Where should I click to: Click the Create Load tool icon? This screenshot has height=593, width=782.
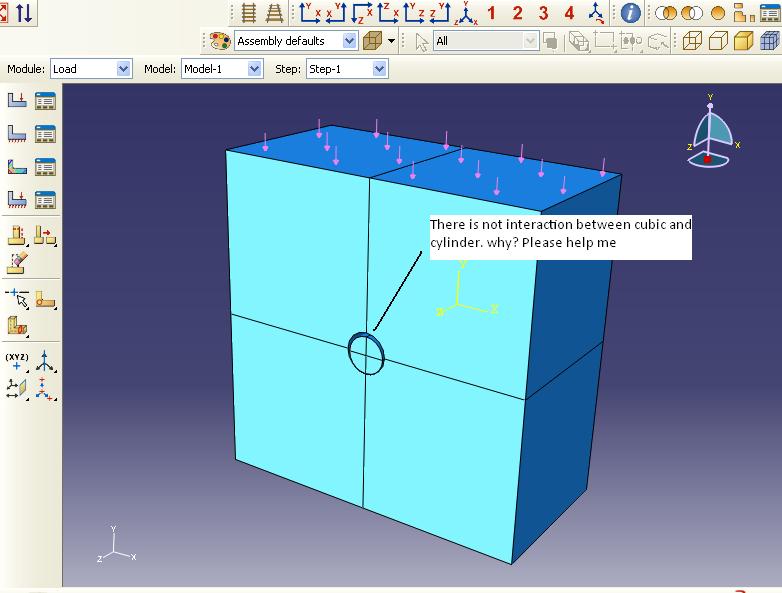18,100
